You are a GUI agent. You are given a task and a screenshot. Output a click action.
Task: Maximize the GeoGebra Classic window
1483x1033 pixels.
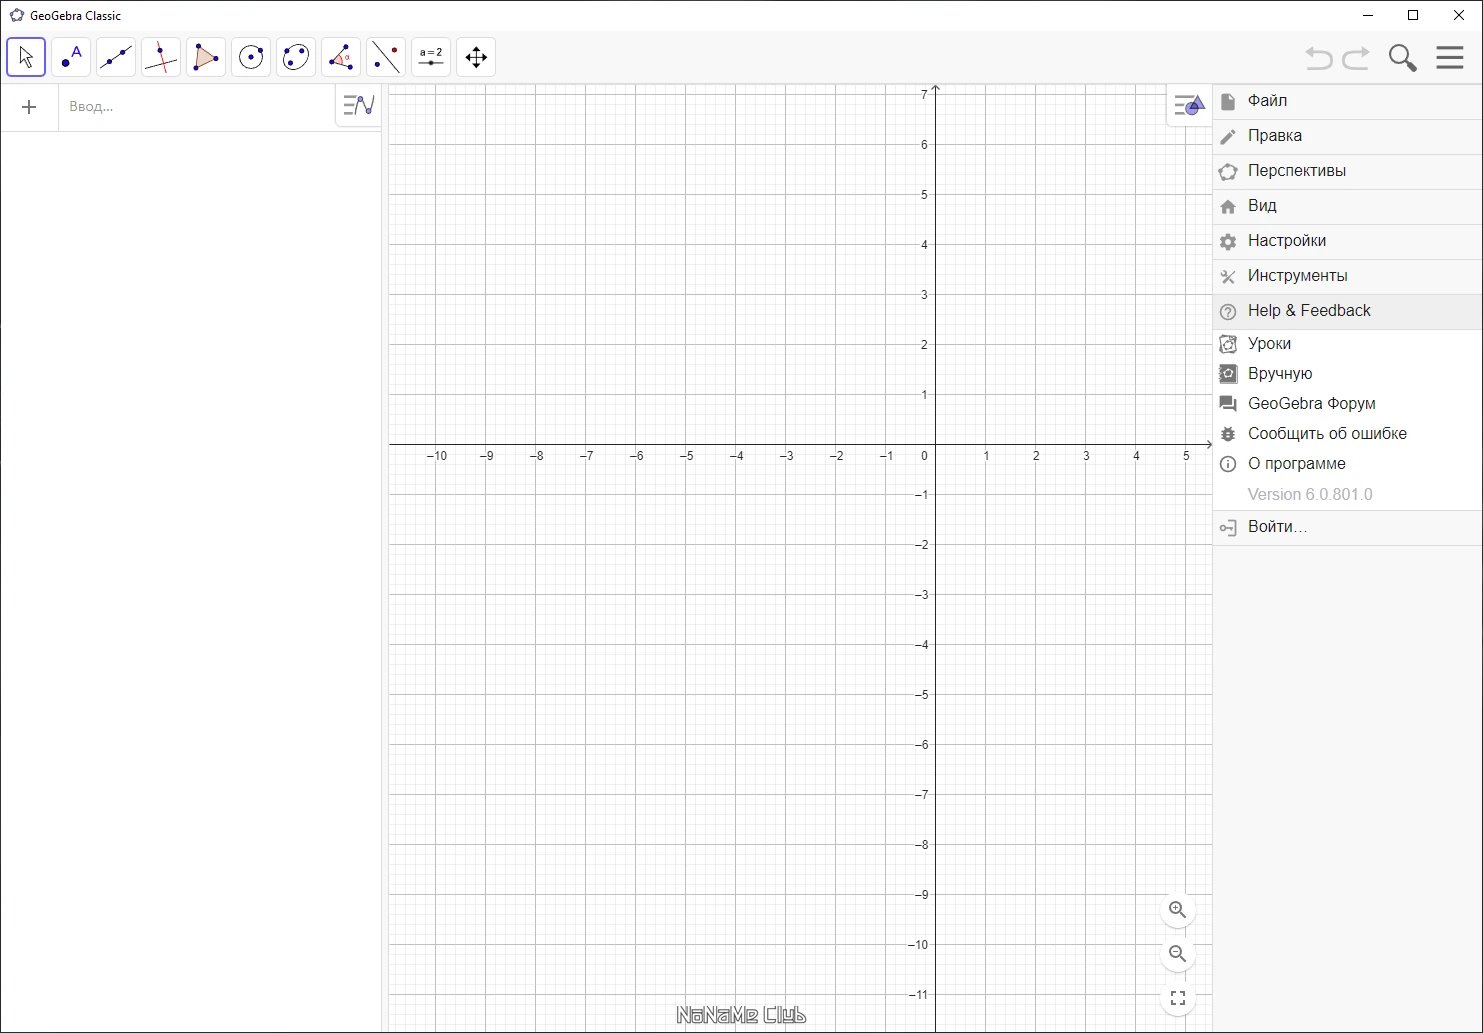pos(1413,15)
